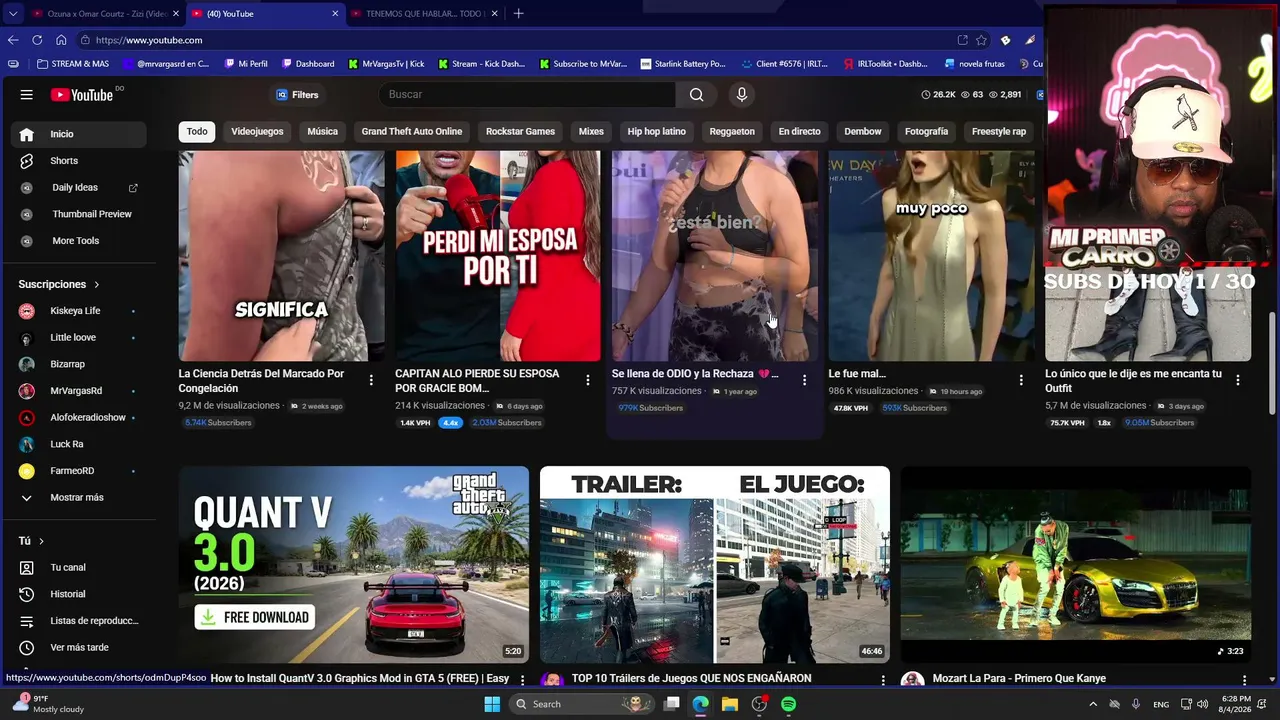The width and height of the screenshot is (1280, 720).
Task: Switch to the TENEMOS QUE HABLAR browser tab
Action: coord(425,14)
